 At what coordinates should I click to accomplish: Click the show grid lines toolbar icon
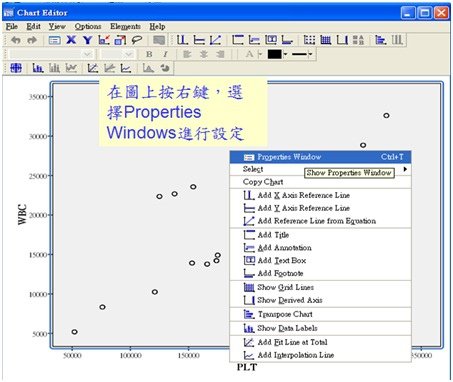(325, 40)
